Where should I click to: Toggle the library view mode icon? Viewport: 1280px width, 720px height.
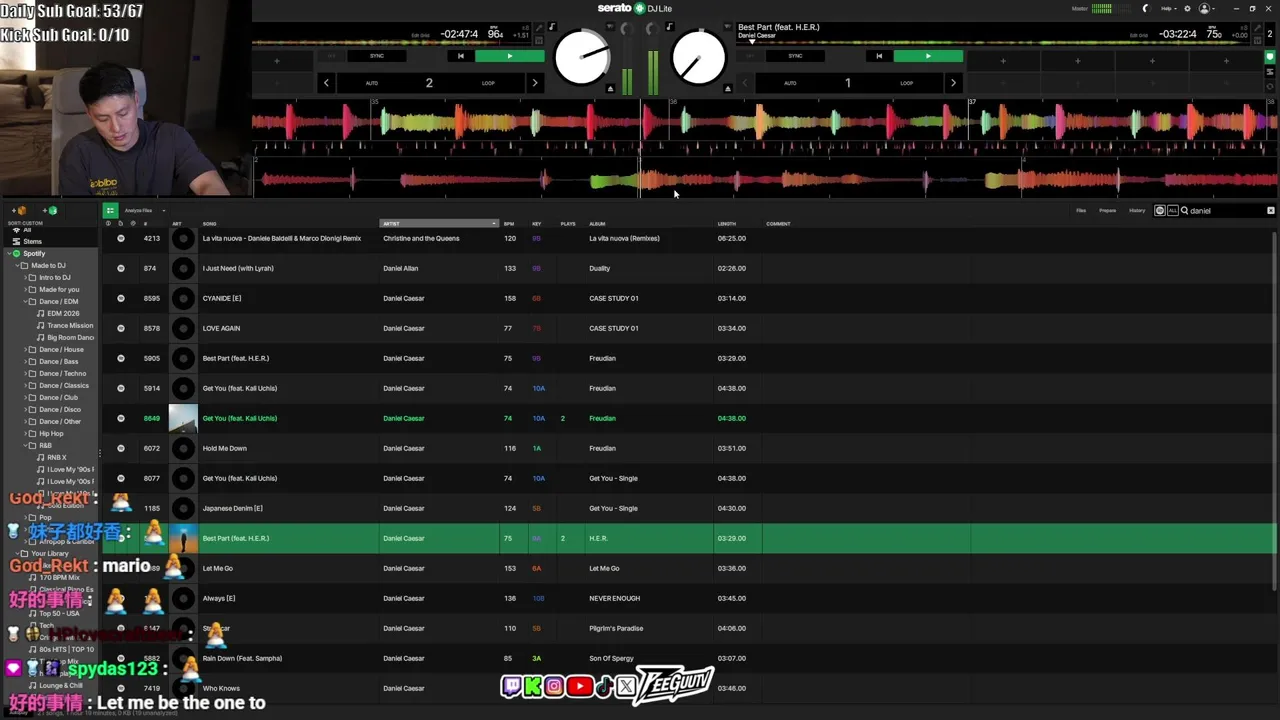[110, 211]
